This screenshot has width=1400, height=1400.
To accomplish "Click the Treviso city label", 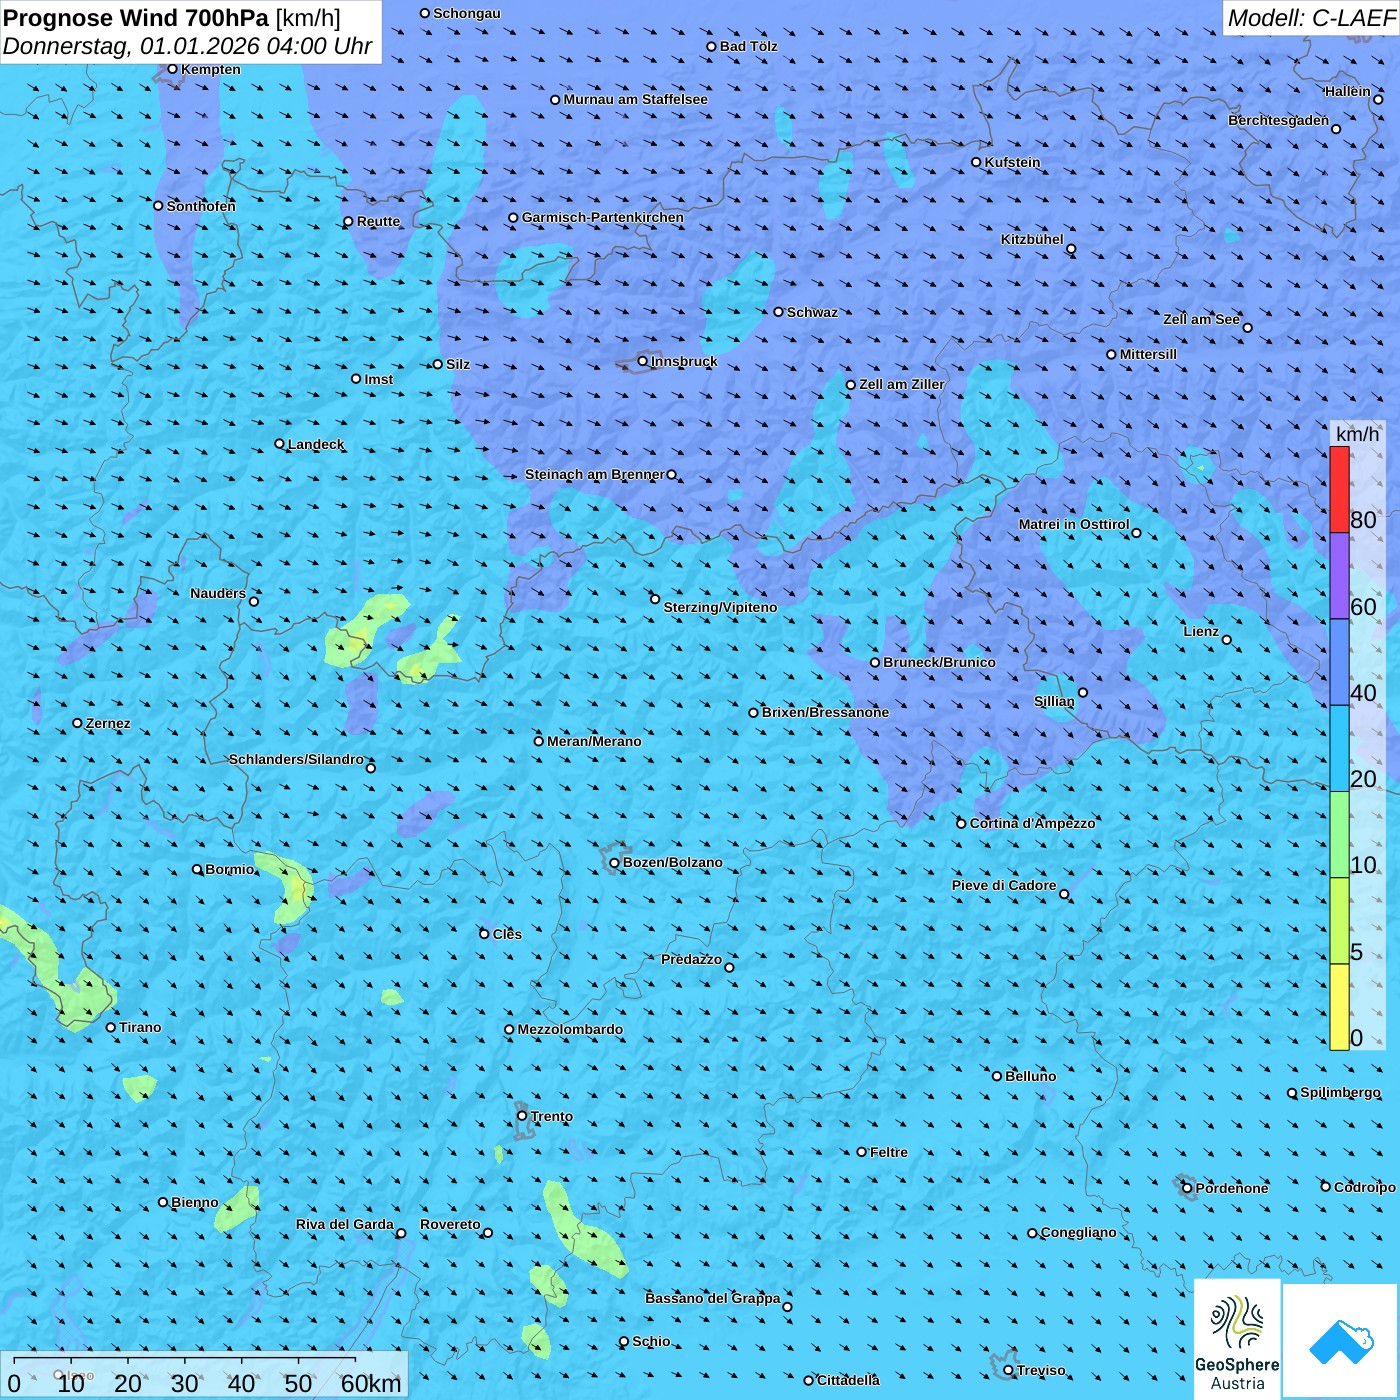I will click(x=1041, y=1370).
